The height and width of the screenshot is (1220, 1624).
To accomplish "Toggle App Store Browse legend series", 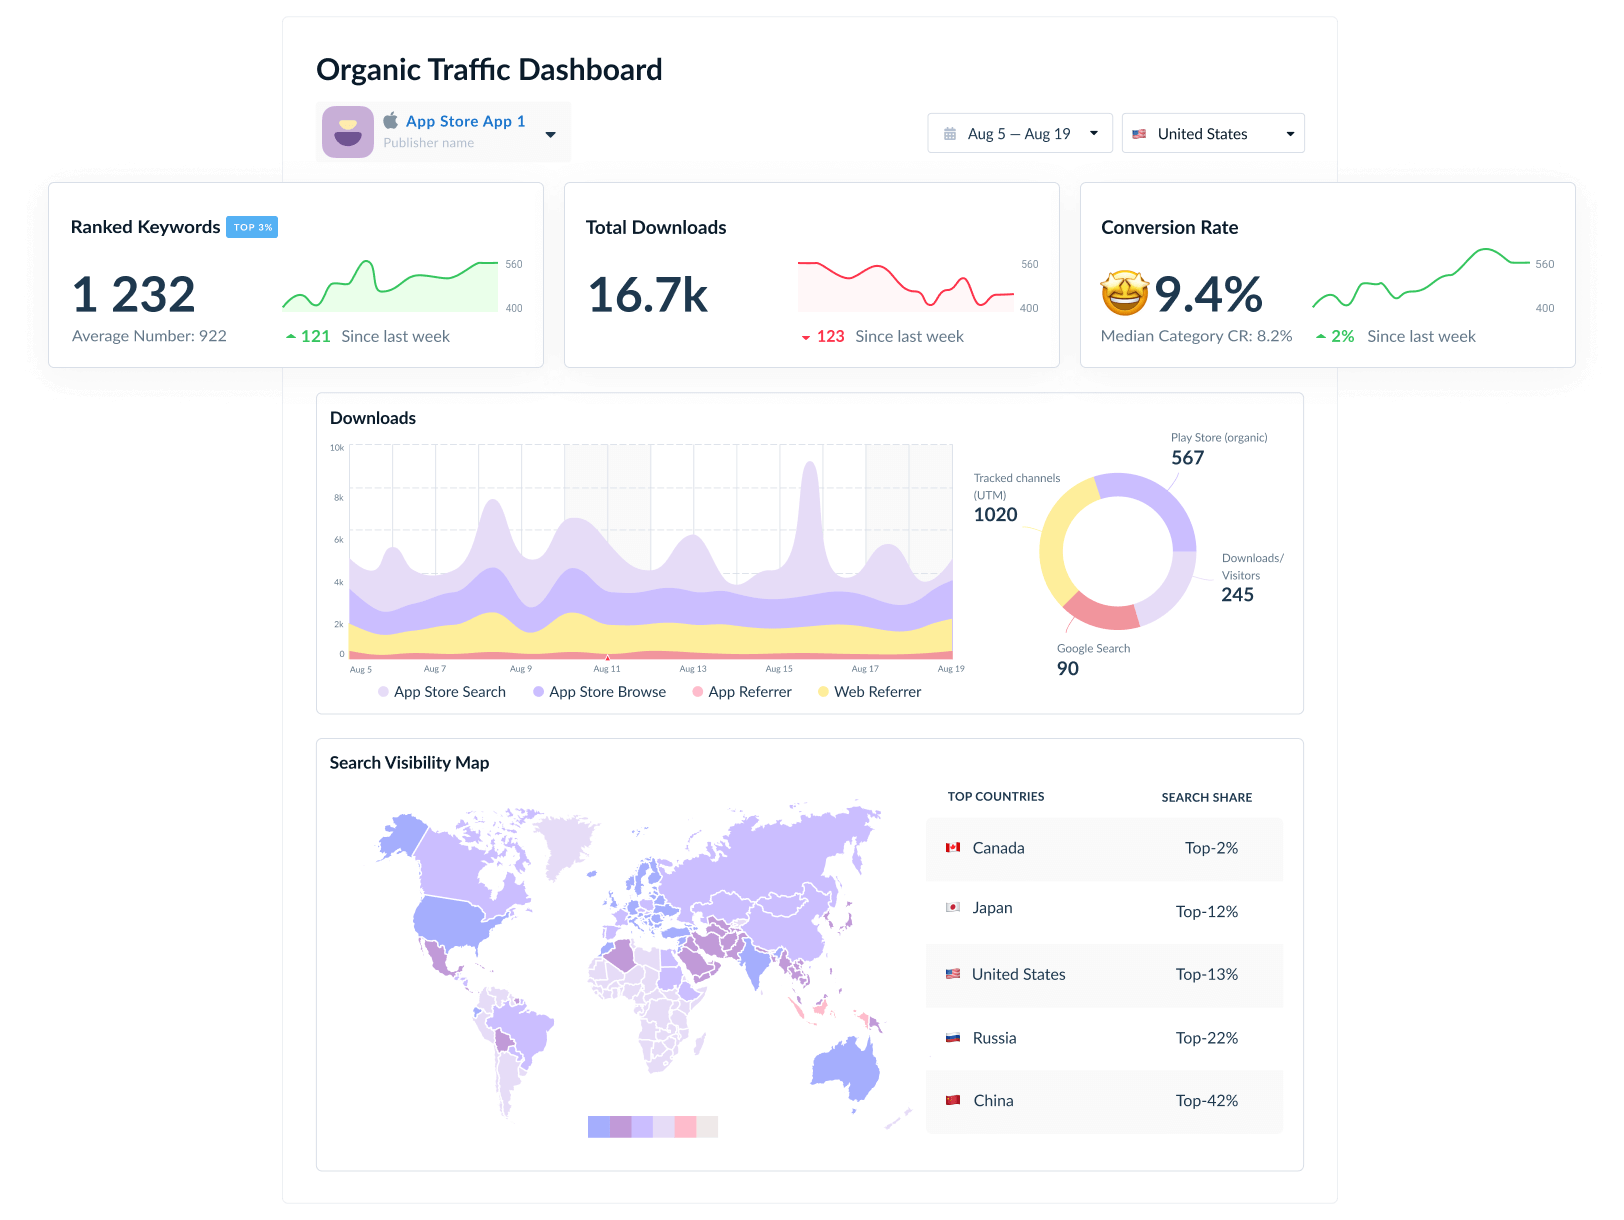I will coord(599,692).
